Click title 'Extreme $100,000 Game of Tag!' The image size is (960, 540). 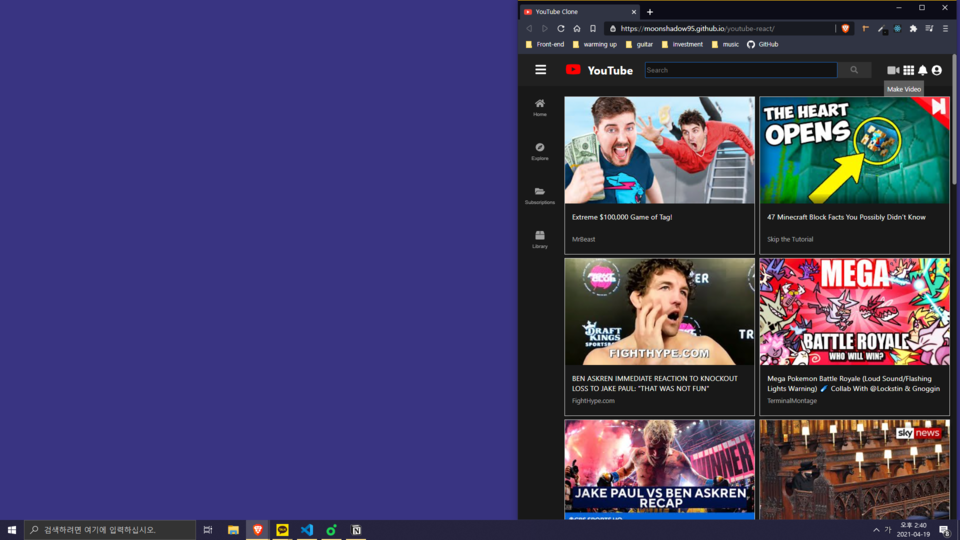(x=621, y=217)
